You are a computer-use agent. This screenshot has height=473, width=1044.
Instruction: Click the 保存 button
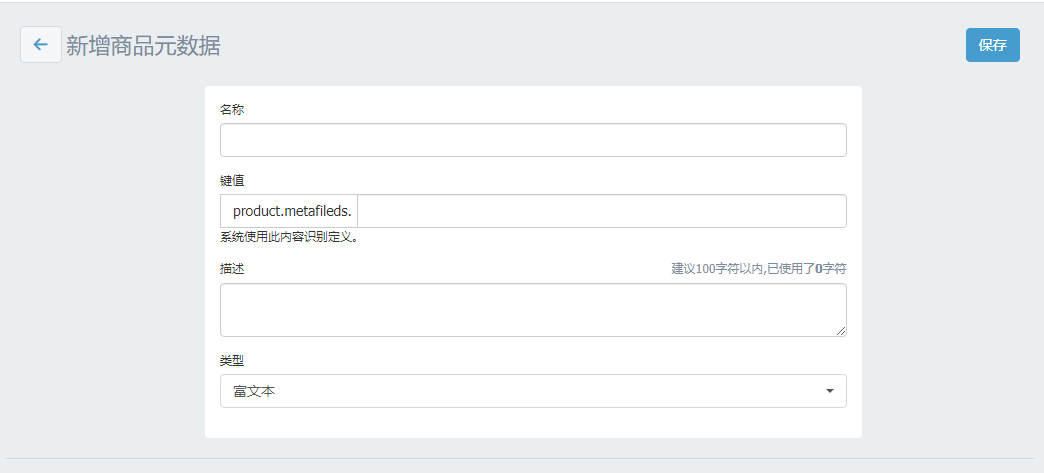[x=992, y=45]
